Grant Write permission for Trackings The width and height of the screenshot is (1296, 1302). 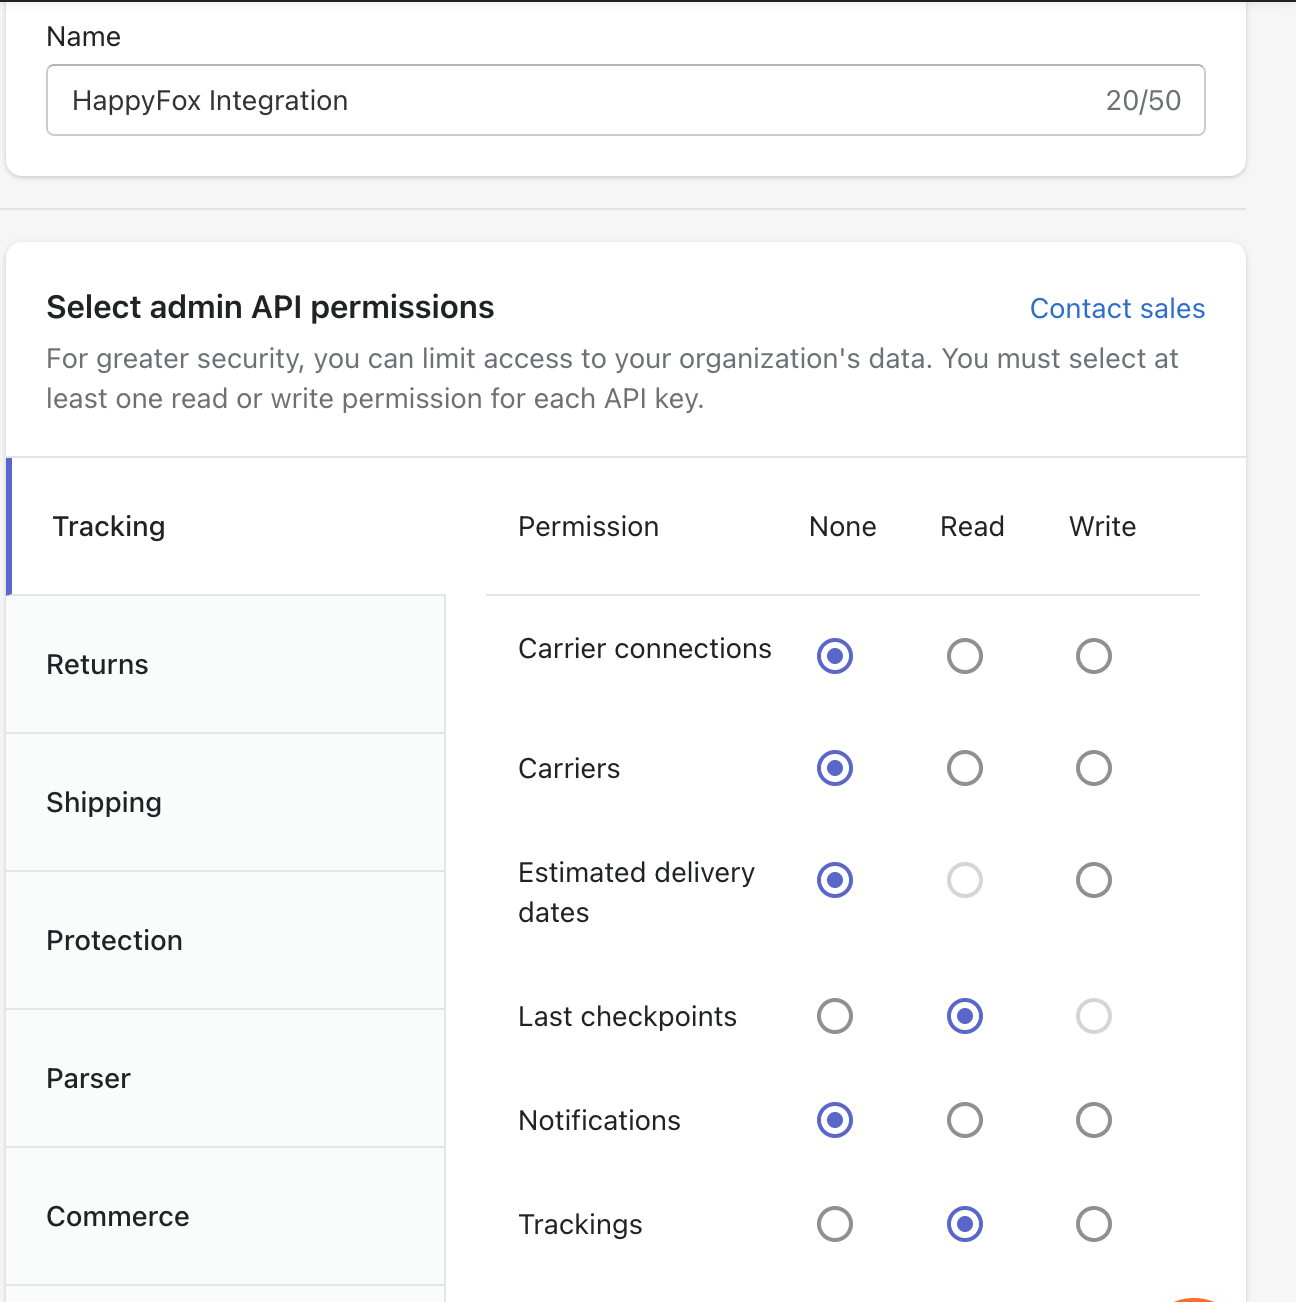1093,1225
